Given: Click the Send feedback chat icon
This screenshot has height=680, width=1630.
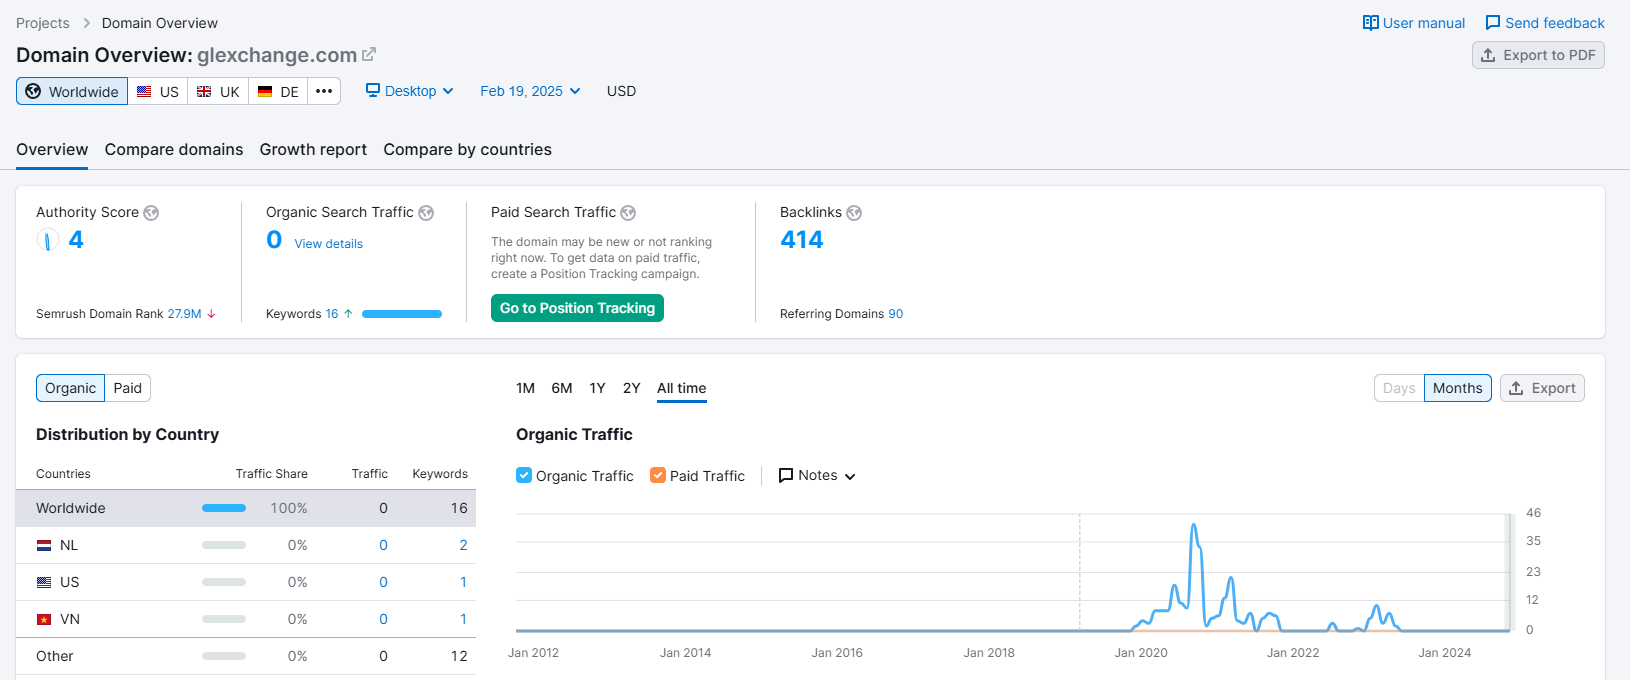Looking at the screenshot, I should coord(1493,23).
